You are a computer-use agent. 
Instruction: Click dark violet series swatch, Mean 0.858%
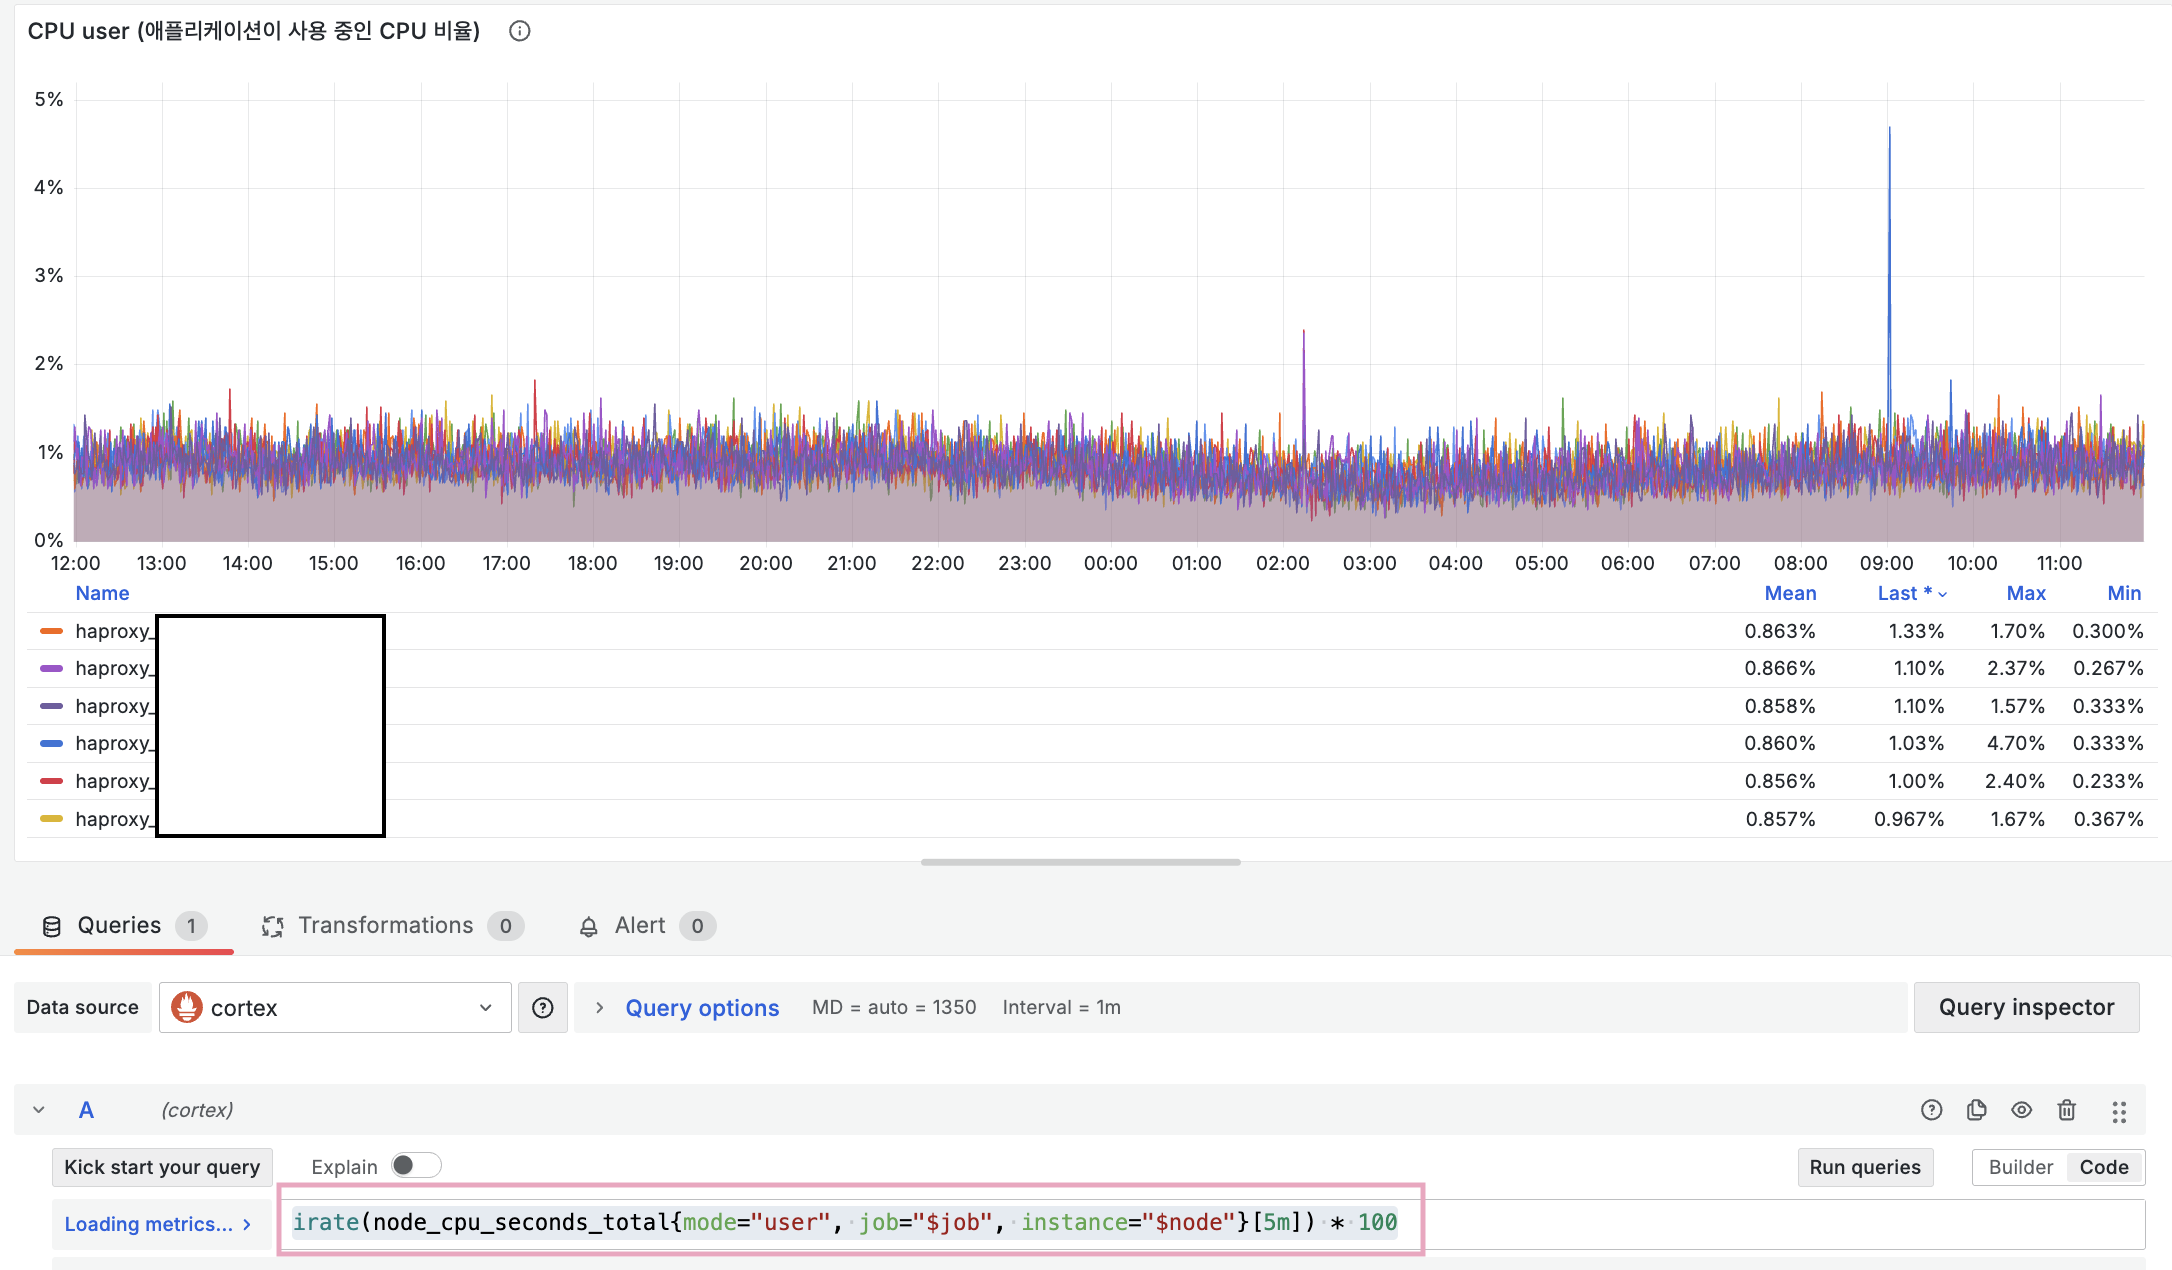click(51, 706)
